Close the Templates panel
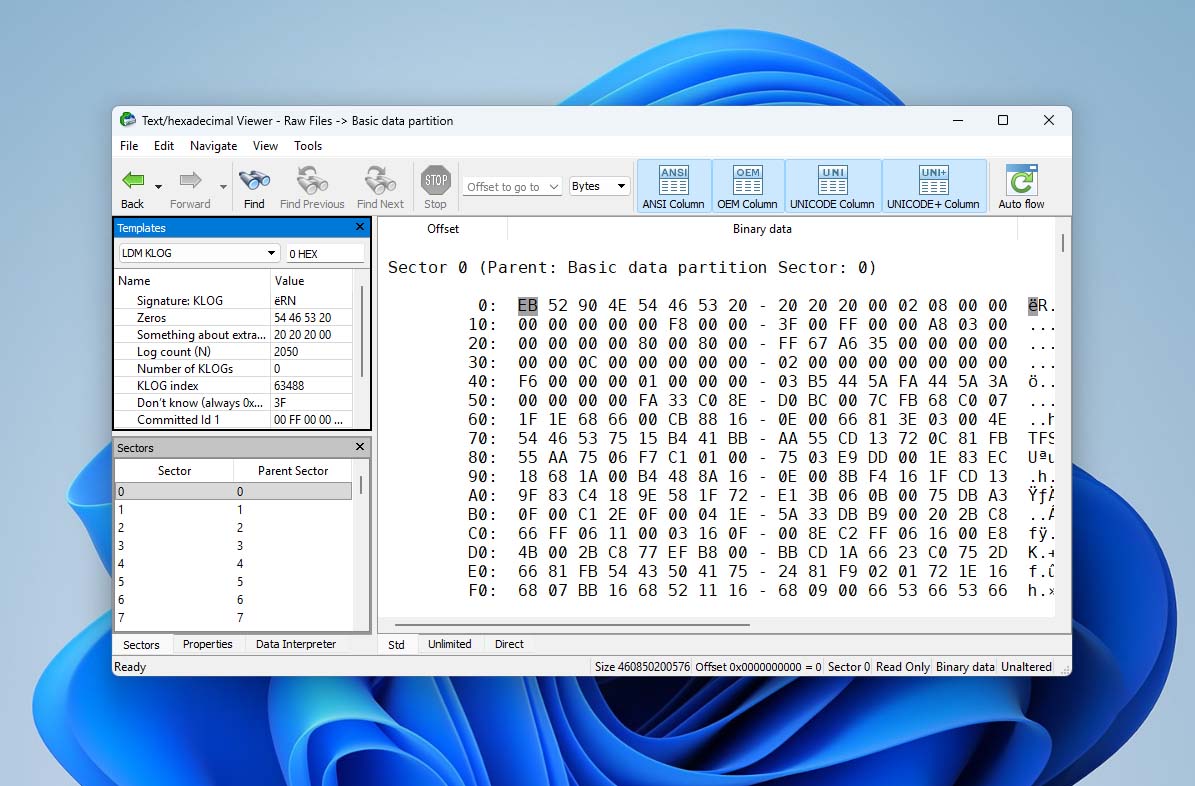The width and height of the screenshot is (1195, 786). tap(359, 227)
